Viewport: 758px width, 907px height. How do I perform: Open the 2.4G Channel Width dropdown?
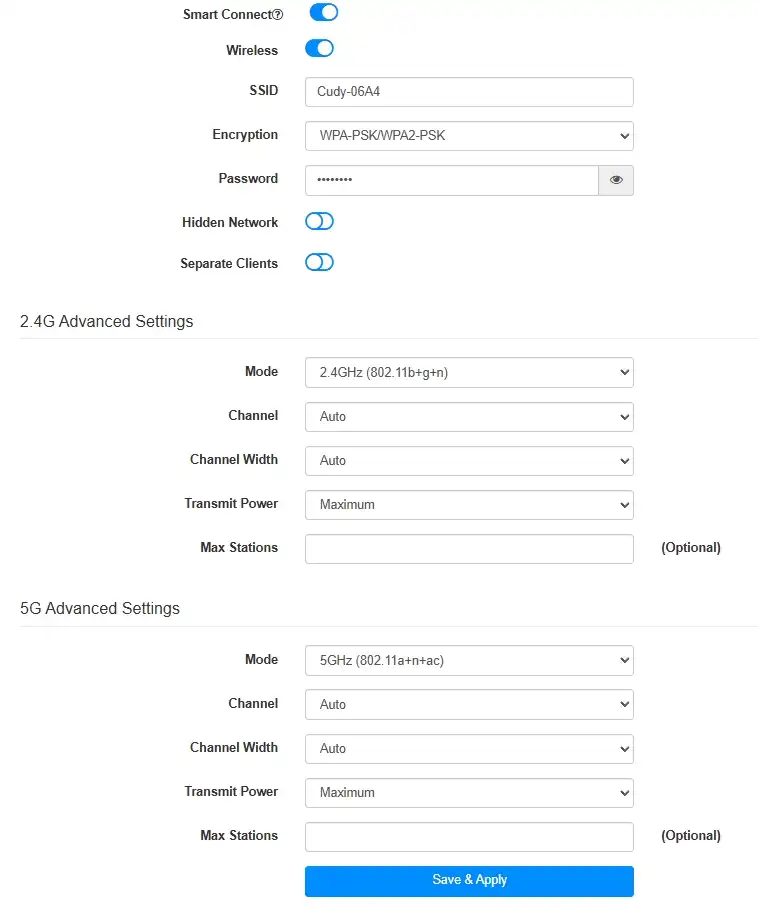[x=469, y=460]
